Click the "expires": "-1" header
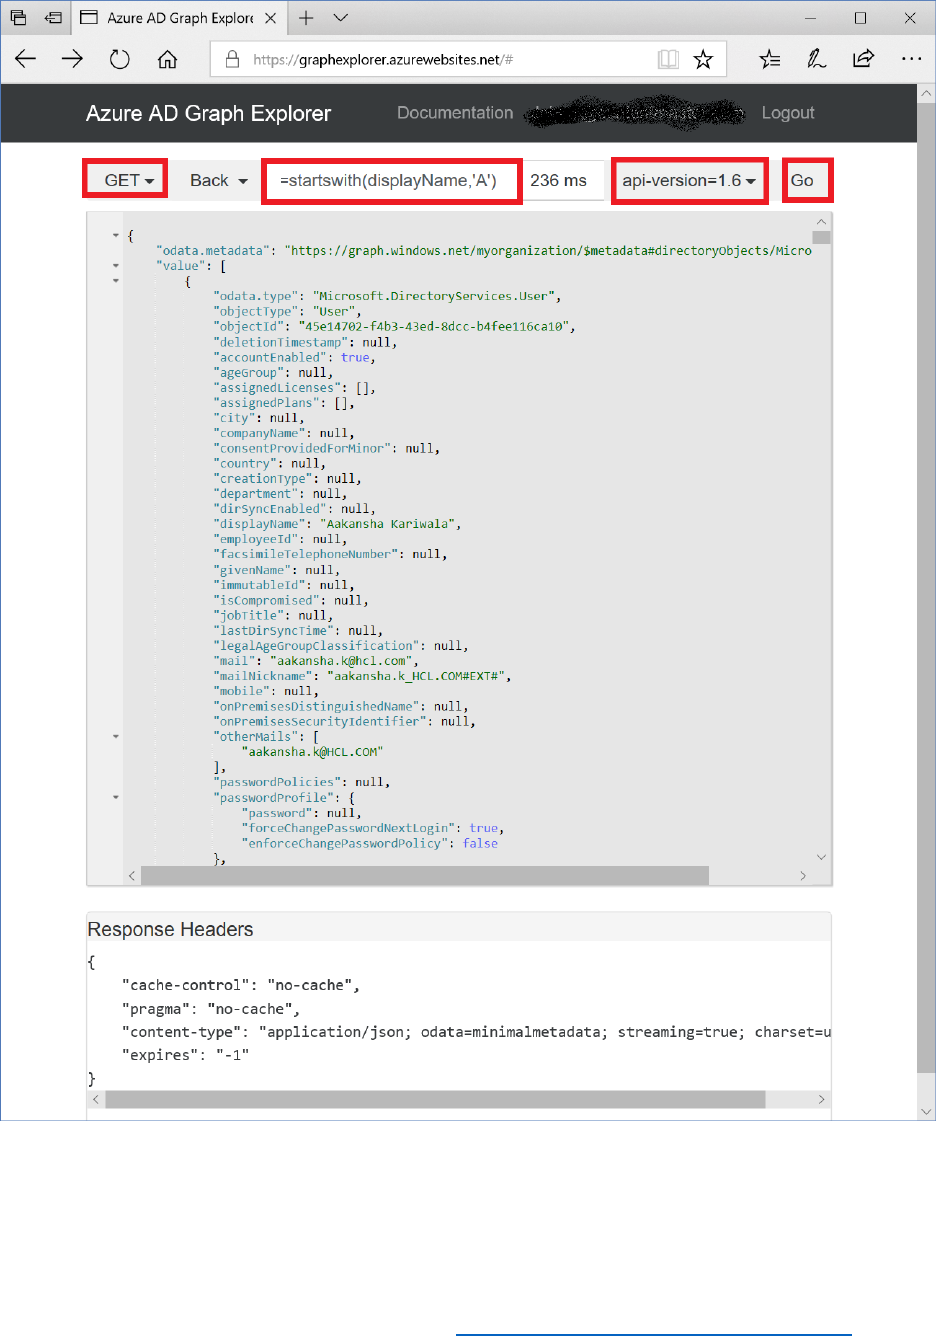 tap(185, 1055)
